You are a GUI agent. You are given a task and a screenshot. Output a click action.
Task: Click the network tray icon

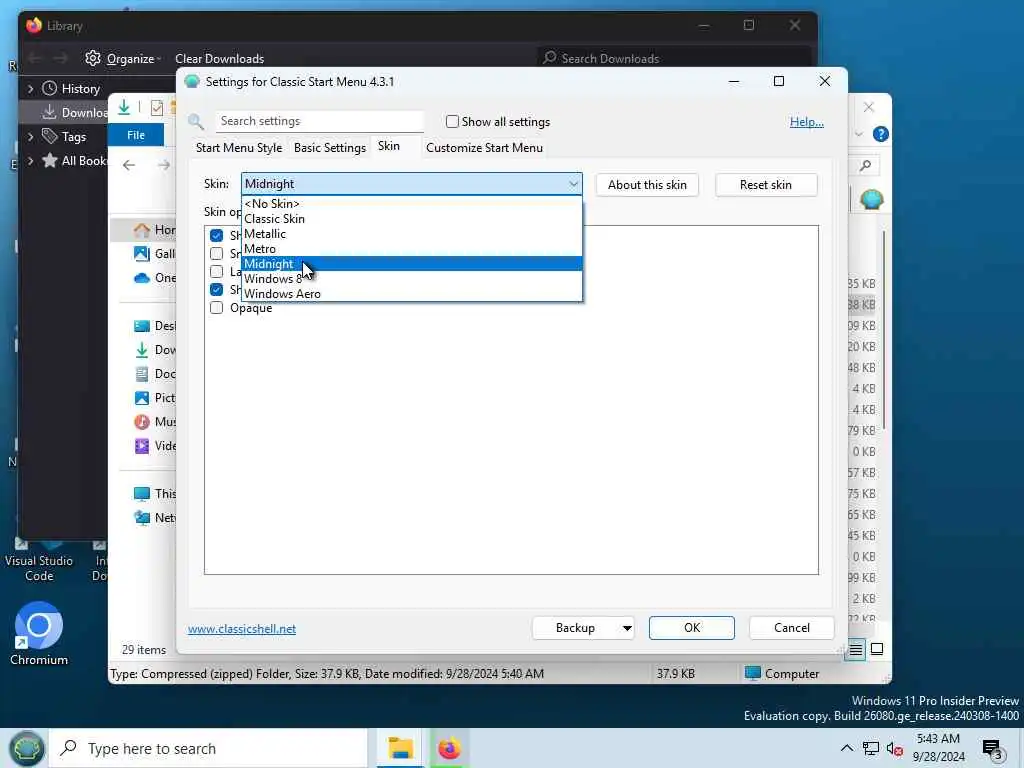coord(871,748)
